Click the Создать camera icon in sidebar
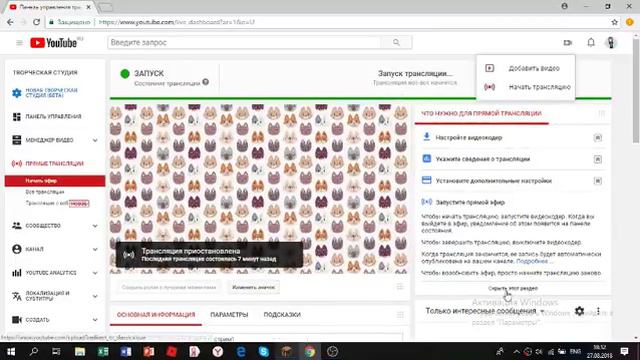640x360 pixels. coord(17,320)
